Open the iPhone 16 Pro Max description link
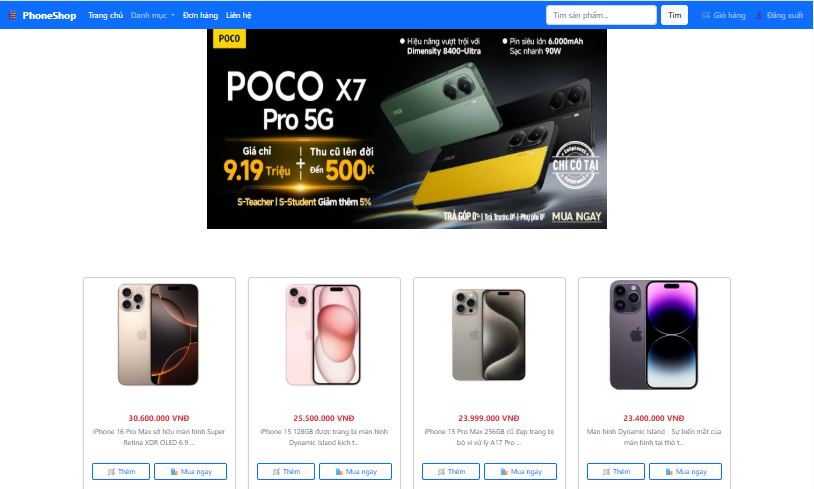 [x=159, y=436]
